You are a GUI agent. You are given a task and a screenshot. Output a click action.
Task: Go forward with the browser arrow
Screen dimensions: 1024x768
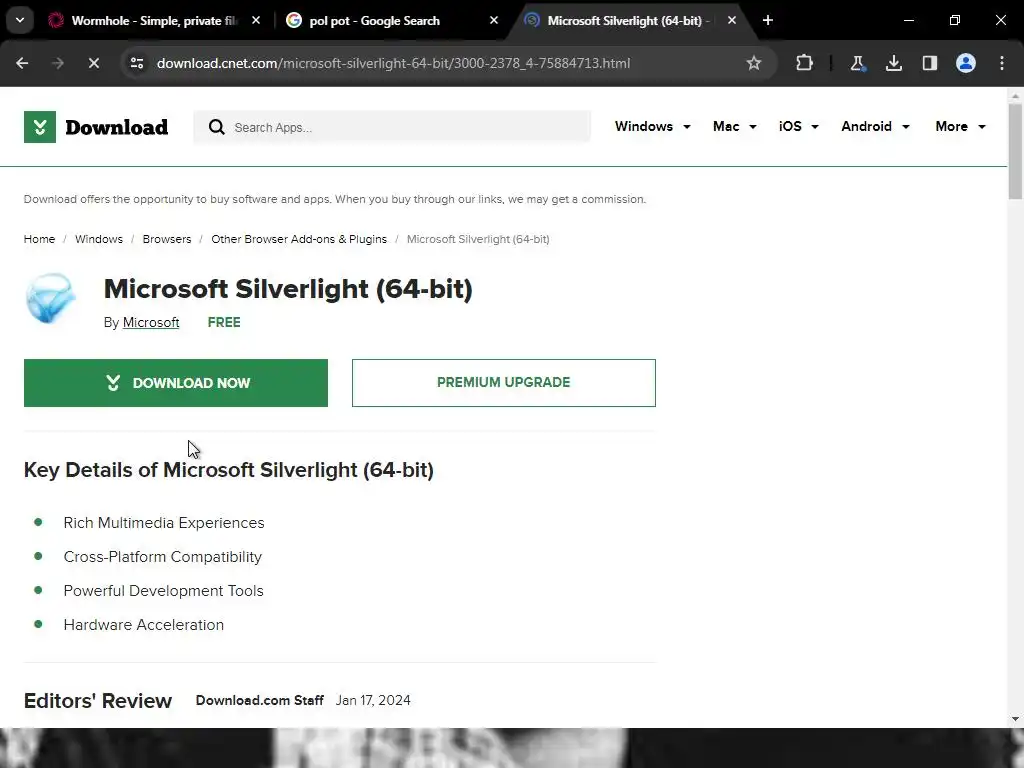(x=57, y=63)
